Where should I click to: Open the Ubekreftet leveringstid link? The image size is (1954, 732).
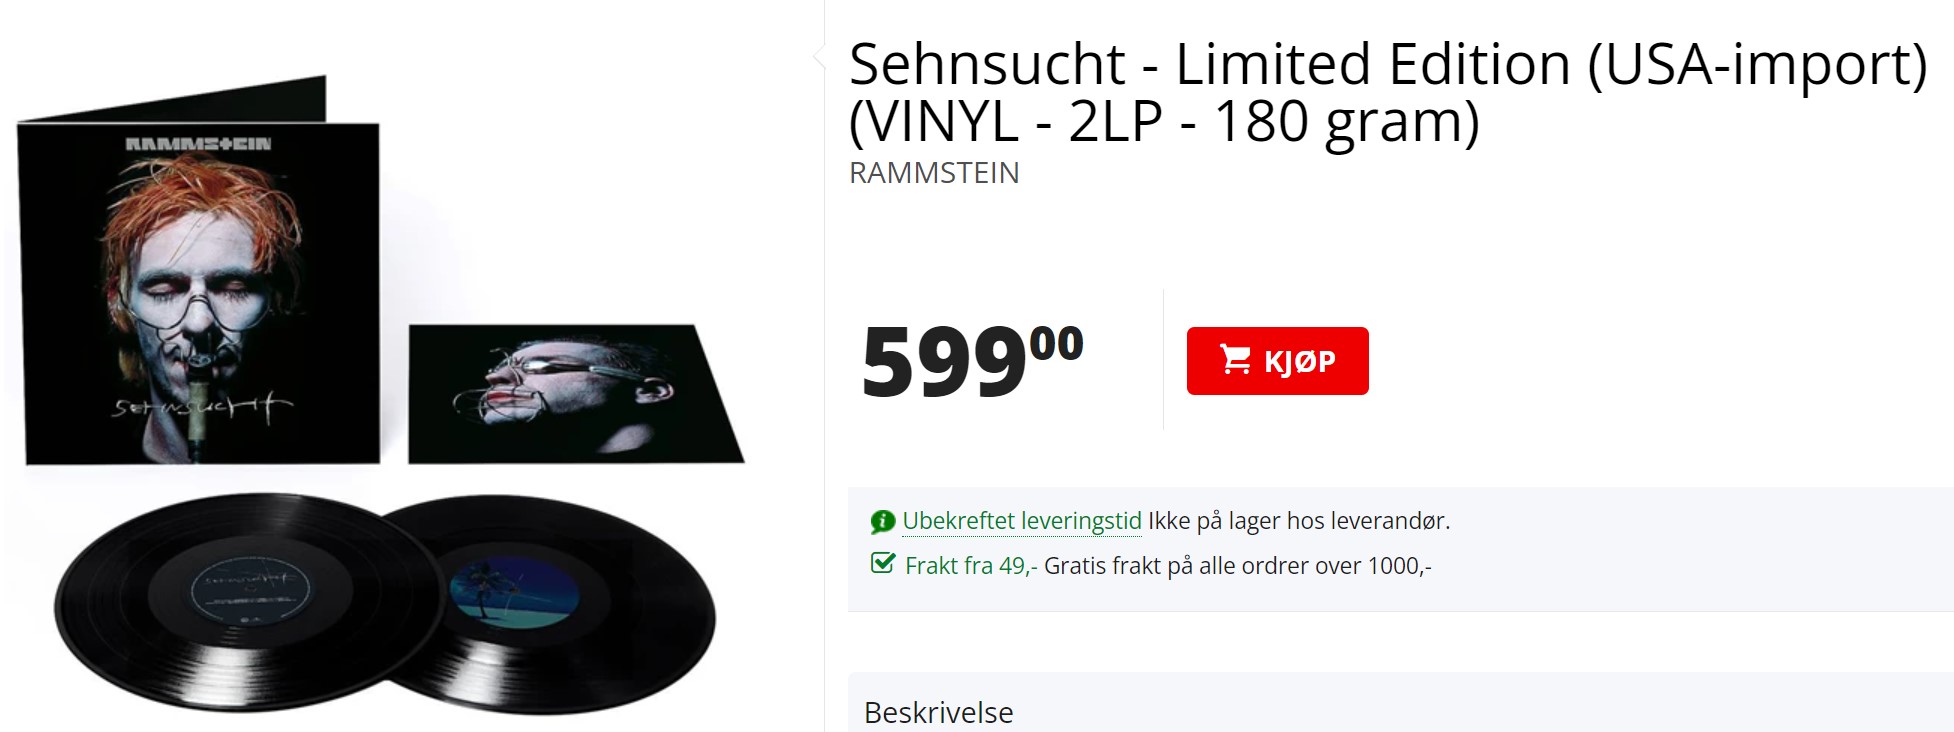(1021, 521)
